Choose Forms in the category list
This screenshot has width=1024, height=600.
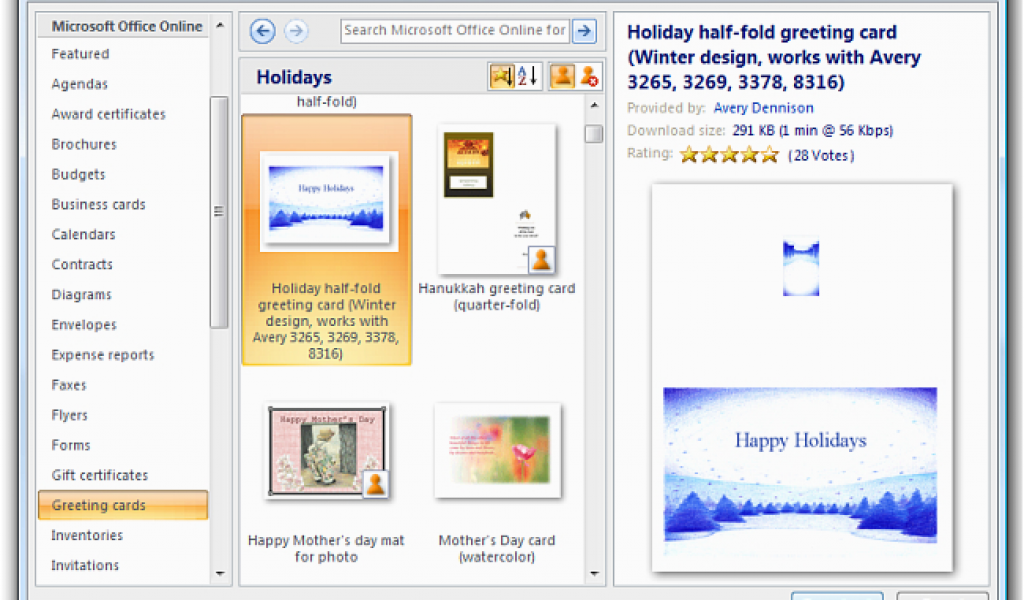click(71, 445)
